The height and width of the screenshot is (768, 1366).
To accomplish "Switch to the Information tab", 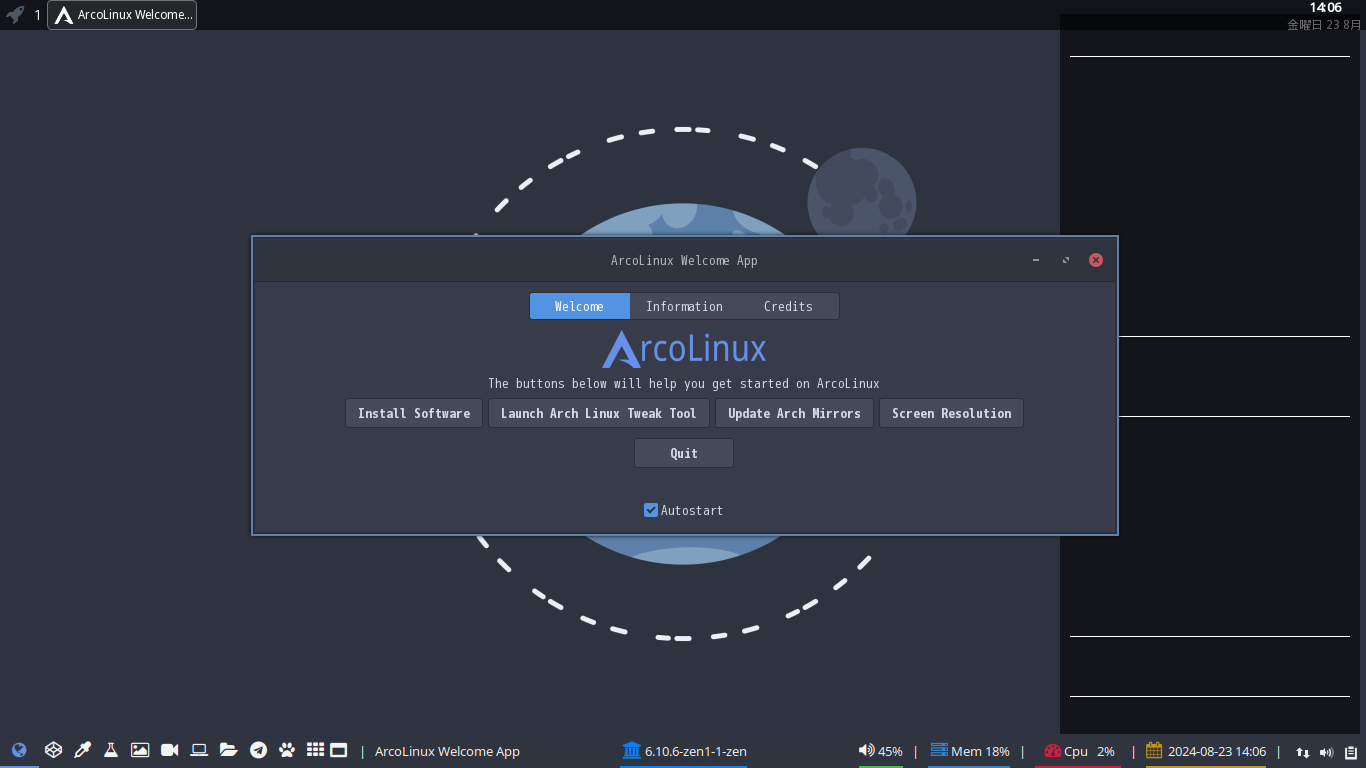I will coord(684,306).
